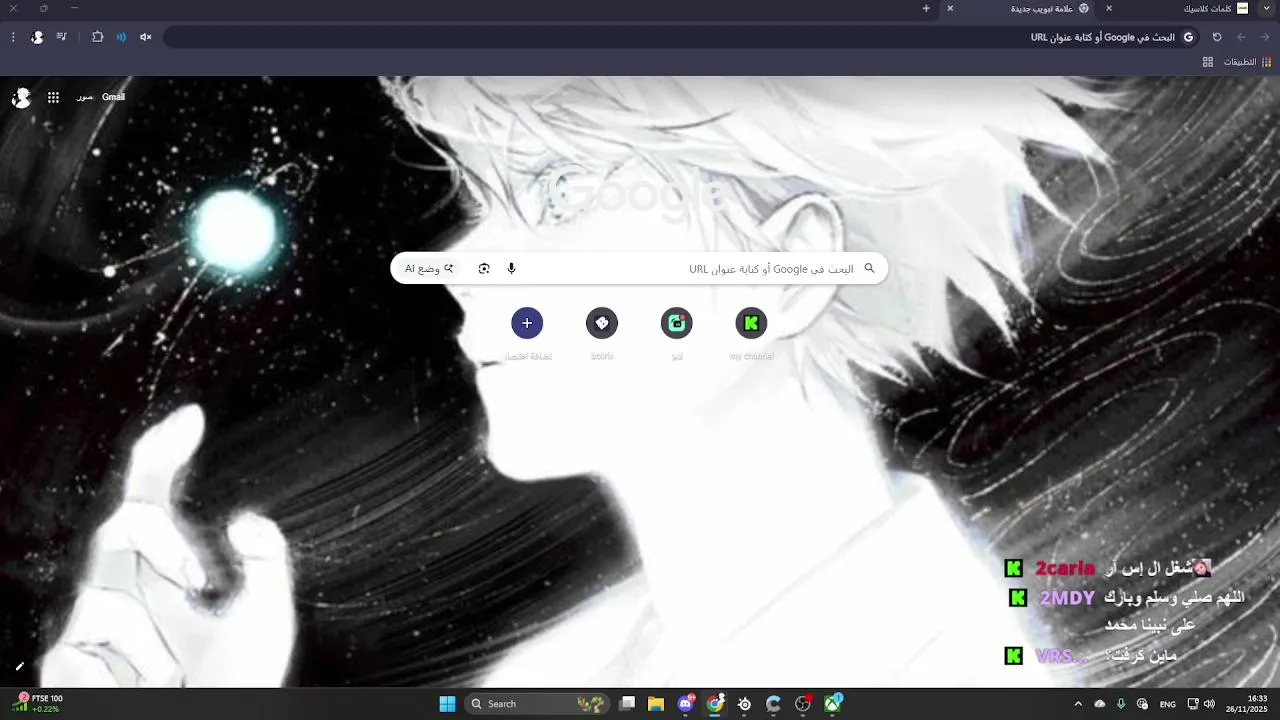Reload the page with the refresh icon
1280x720 pixels.
tap(1217, 37)
